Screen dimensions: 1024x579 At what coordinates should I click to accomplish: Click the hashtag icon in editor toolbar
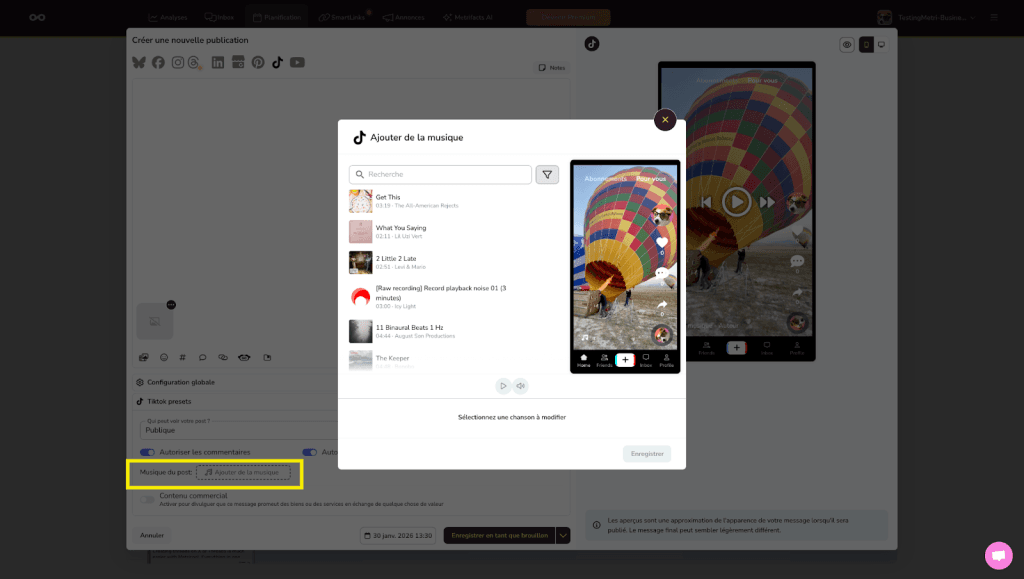pyautogui.click(x=182, y=357)
